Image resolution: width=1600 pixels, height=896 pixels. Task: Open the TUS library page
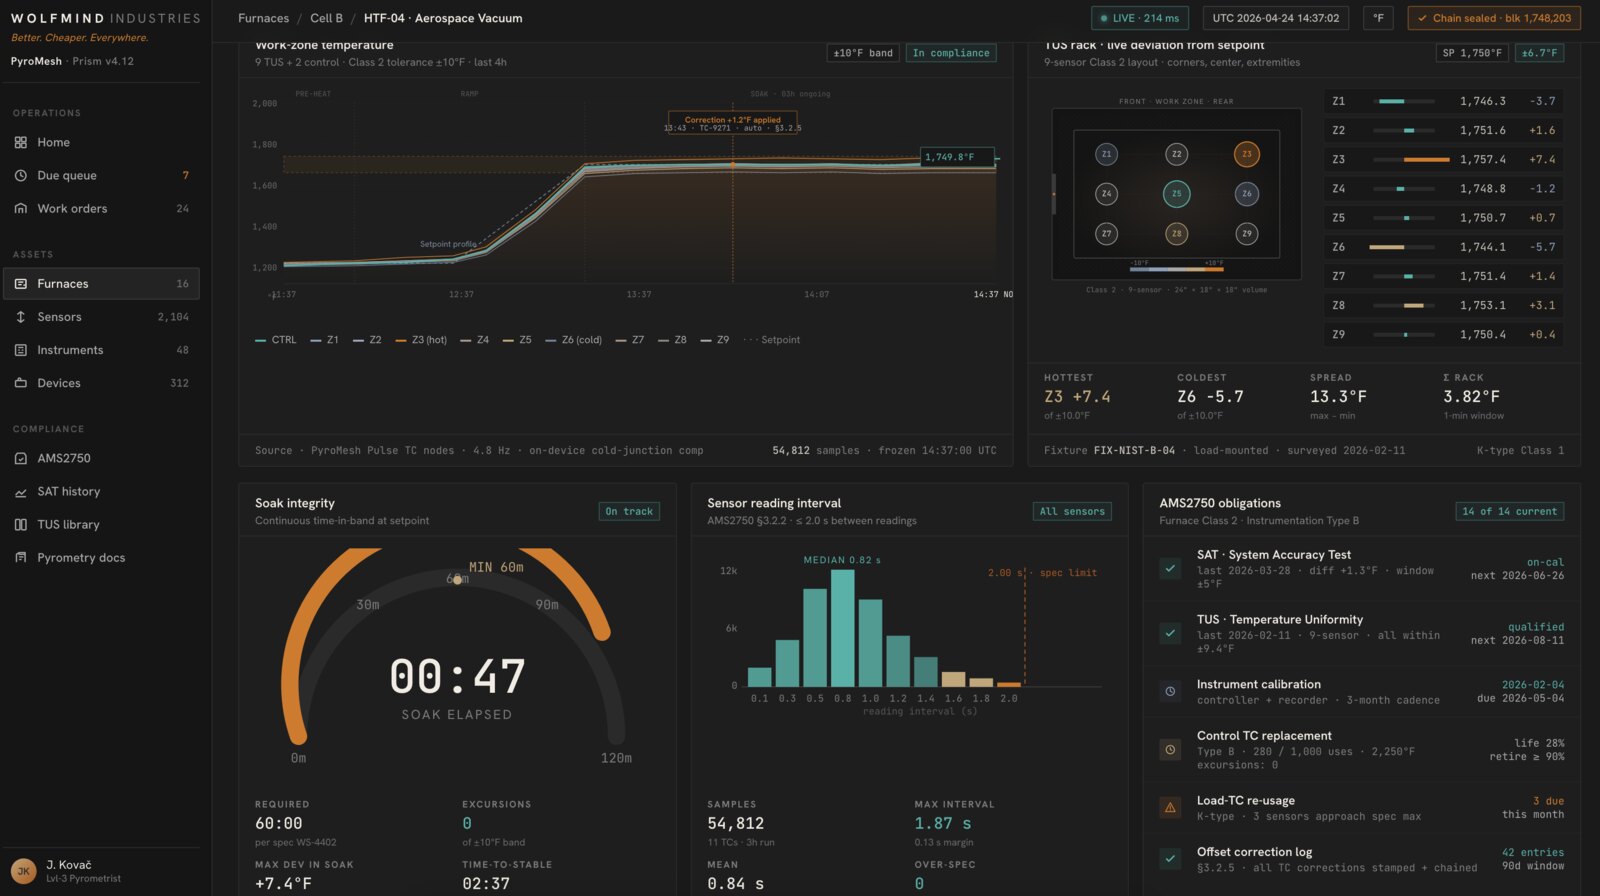pyautogui.click(x=101, y=524)
